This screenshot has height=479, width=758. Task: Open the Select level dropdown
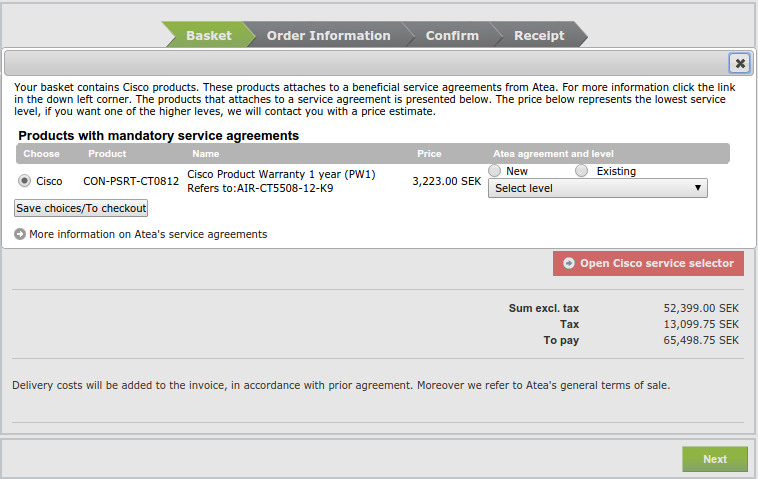click(598, 188)
